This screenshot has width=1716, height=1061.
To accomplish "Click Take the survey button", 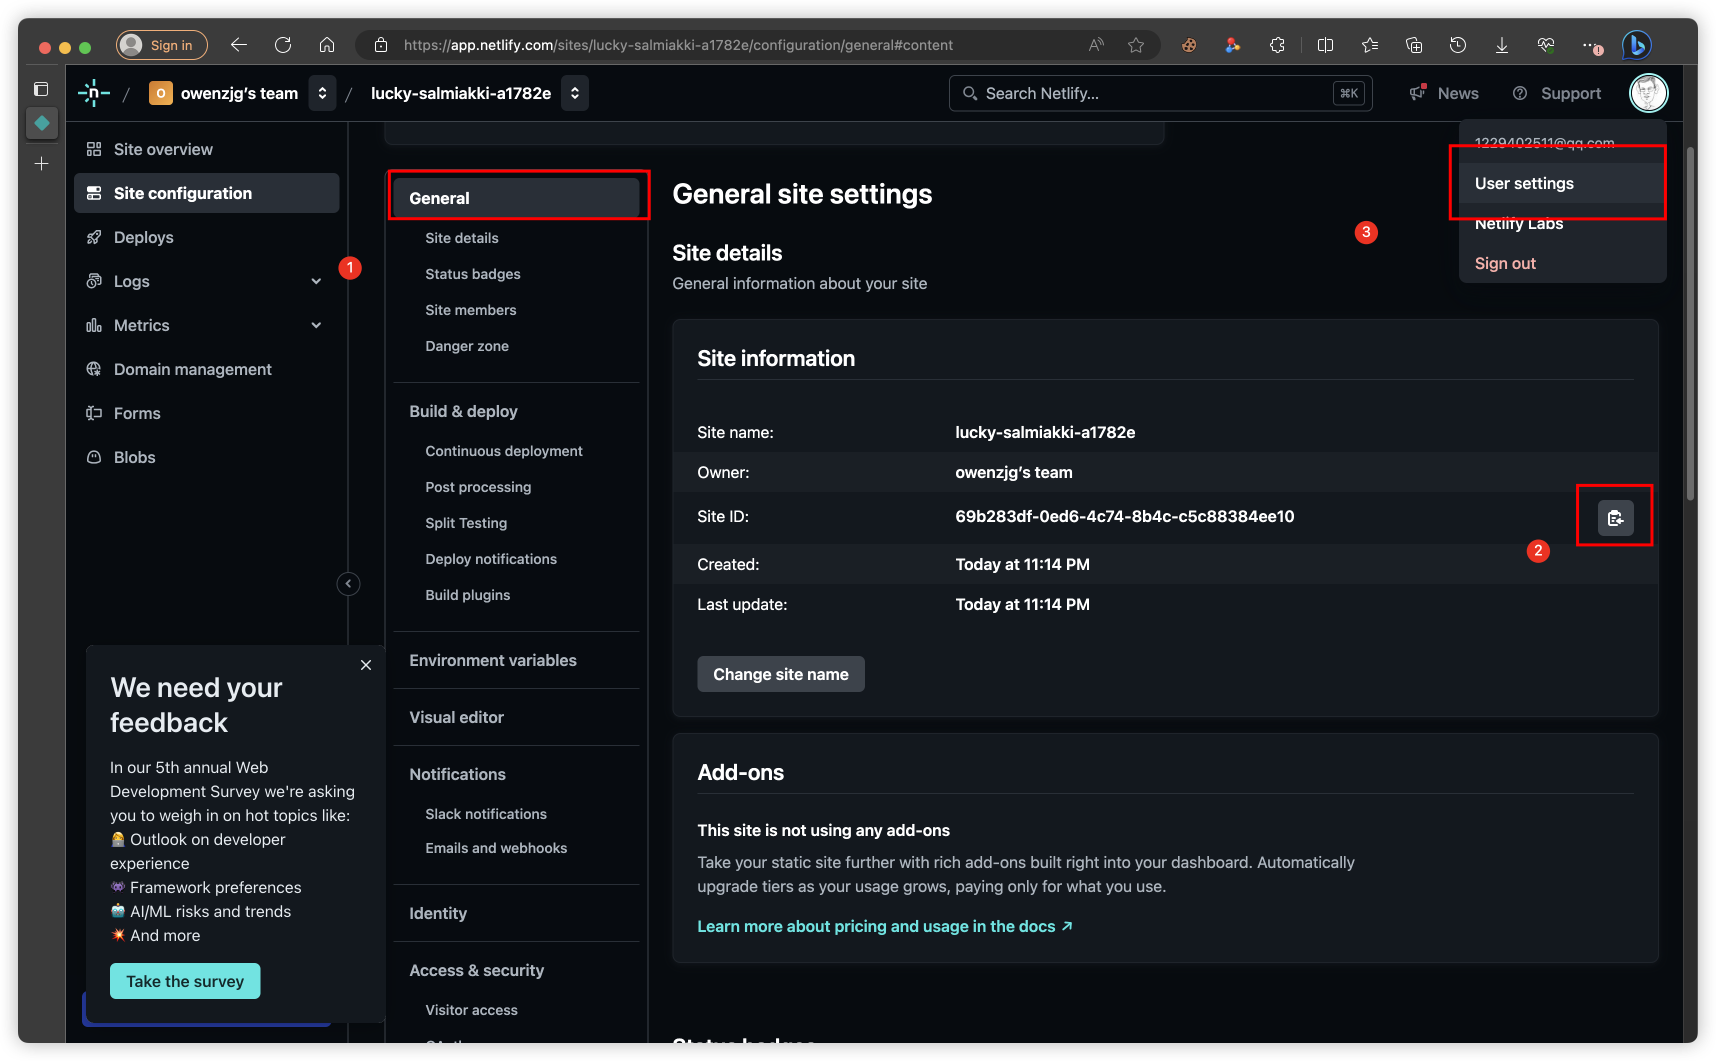I will click(x=185, y=981).
